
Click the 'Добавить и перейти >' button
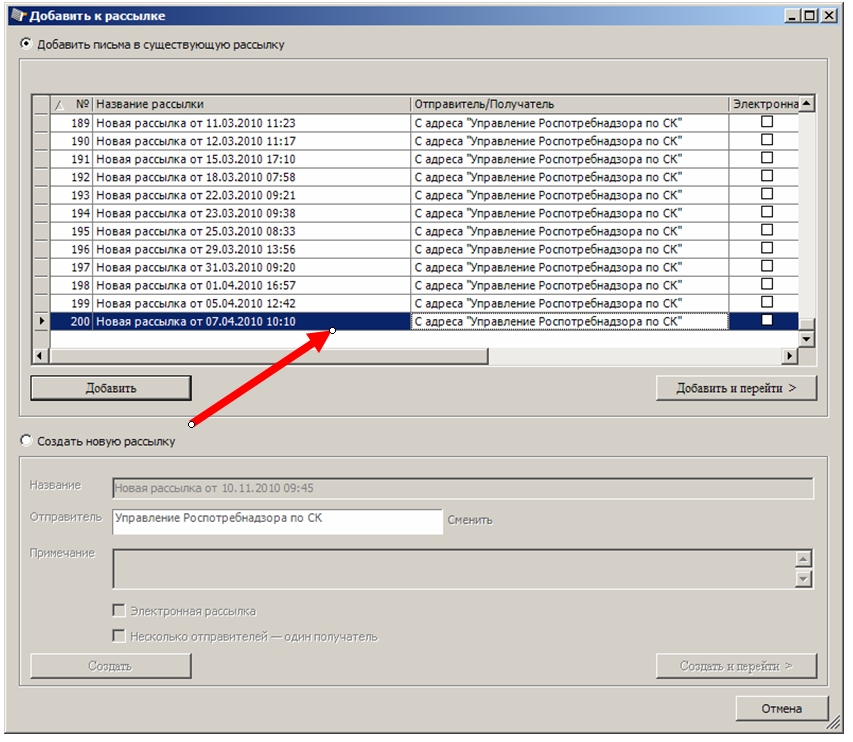coord(736,388)
